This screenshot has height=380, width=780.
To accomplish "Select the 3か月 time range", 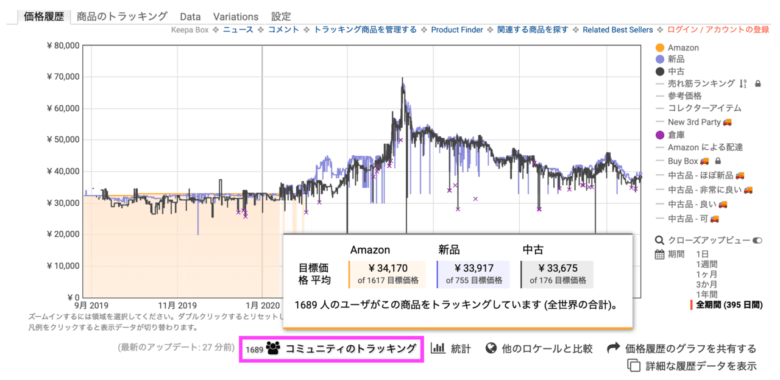I will coord(706,284).
